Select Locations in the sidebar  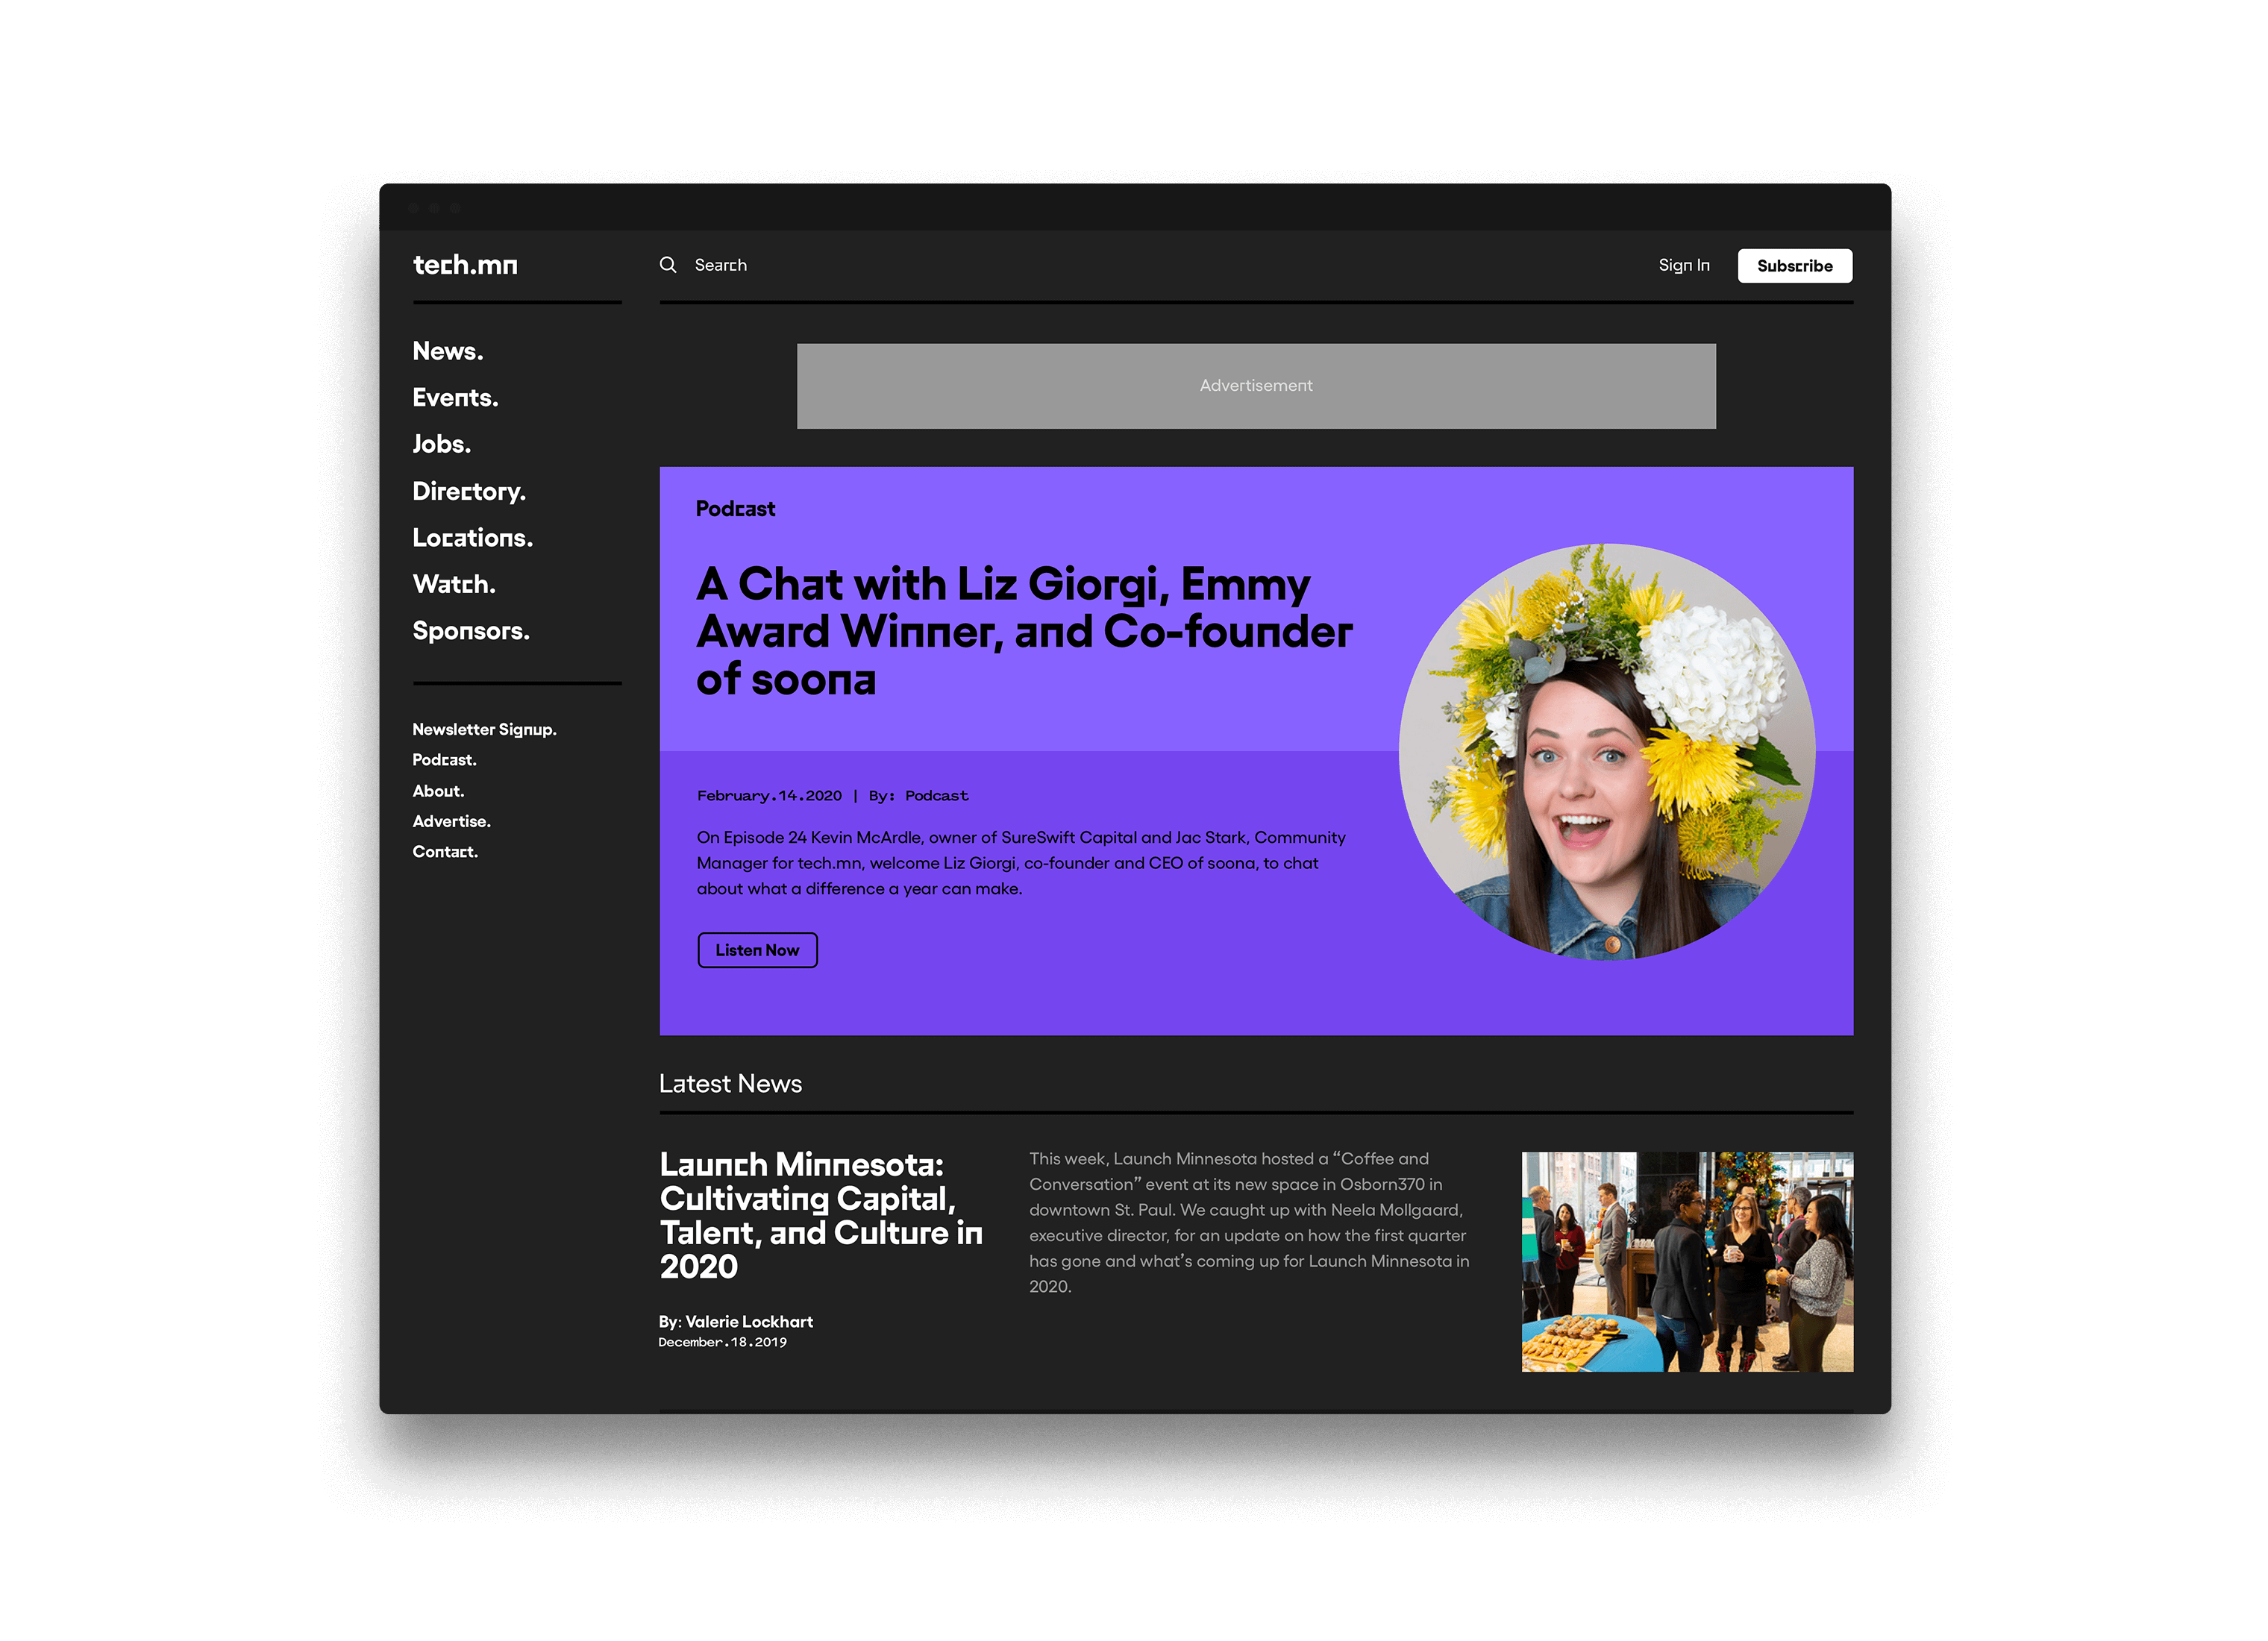472,538
